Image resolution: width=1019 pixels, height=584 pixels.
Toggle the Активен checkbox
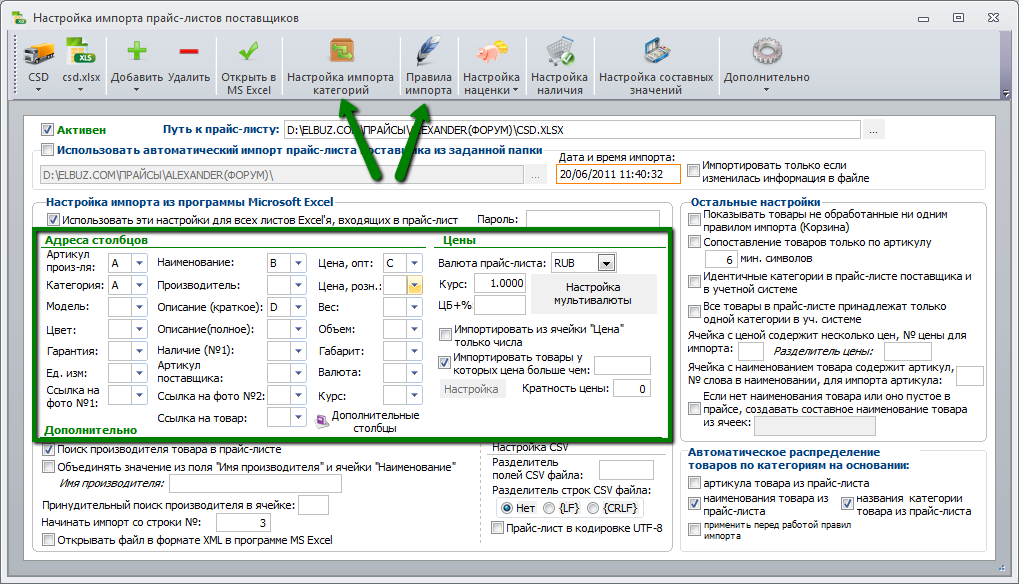(x=47, y=129)
